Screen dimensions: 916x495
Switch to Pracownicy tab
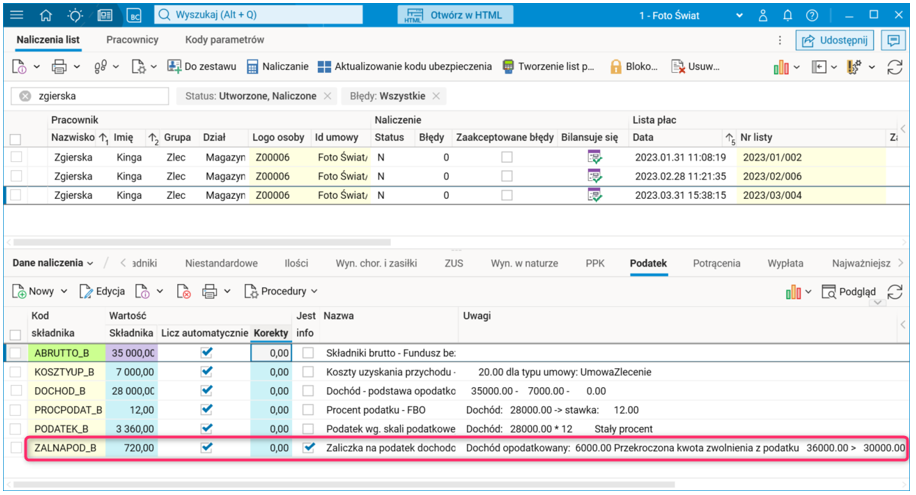pos(132,40)
